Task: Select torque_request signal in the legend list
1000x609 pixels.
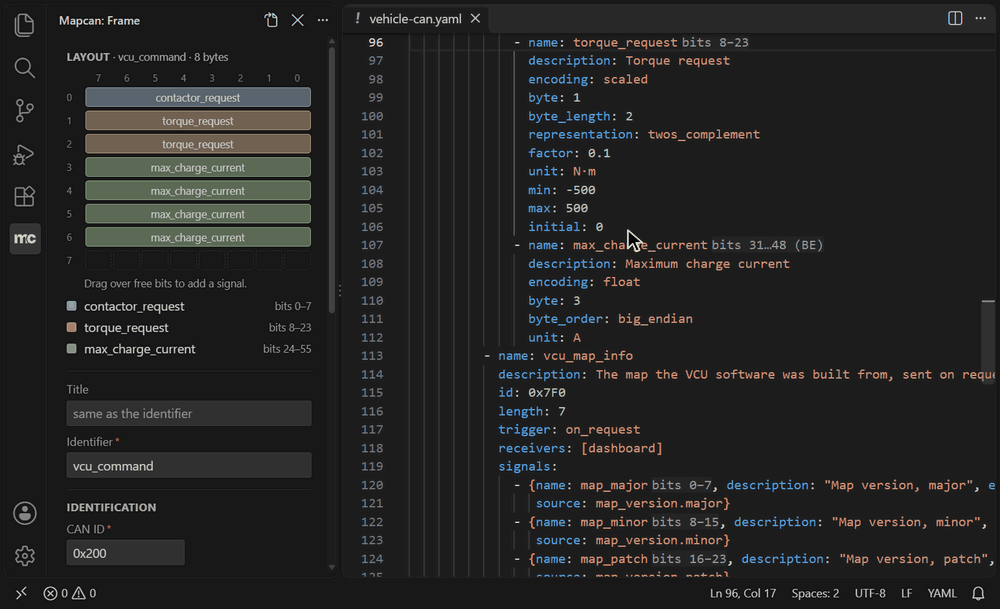Action: [189, 327]
